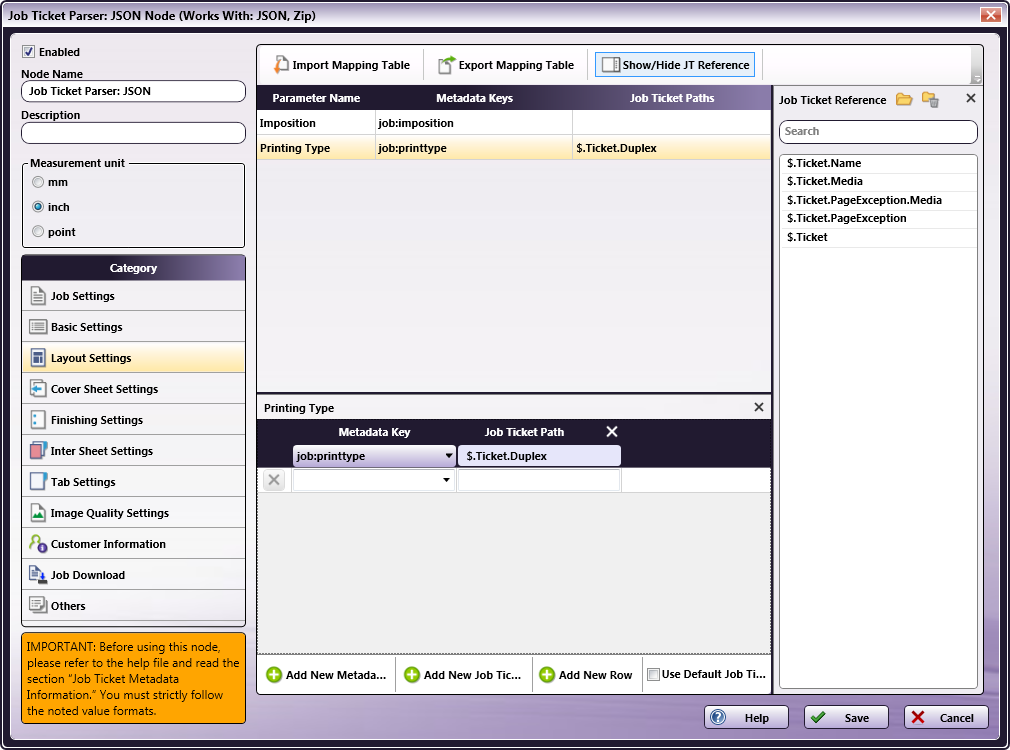
Task: Close the Job Ticket Reference panel
Action: click(970, 99)
